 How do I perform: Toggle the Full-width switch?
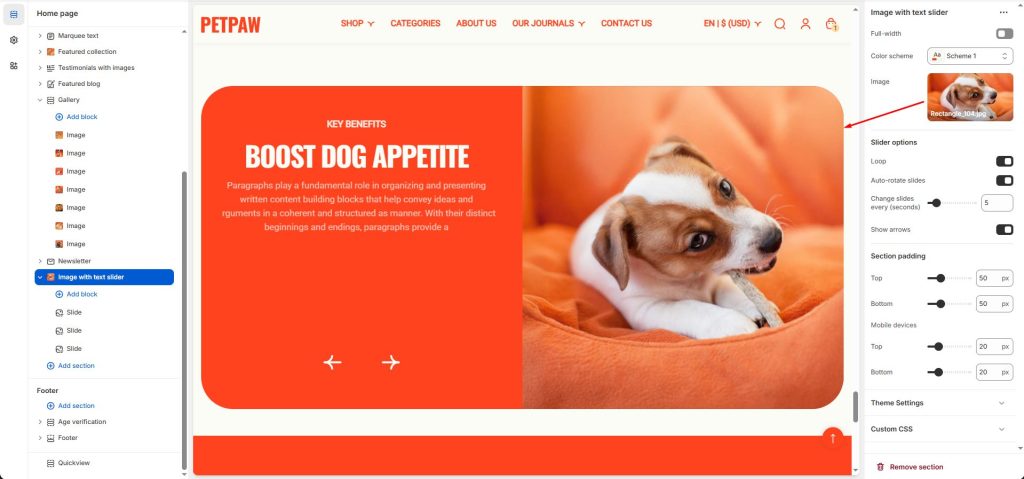point(1004,33)
